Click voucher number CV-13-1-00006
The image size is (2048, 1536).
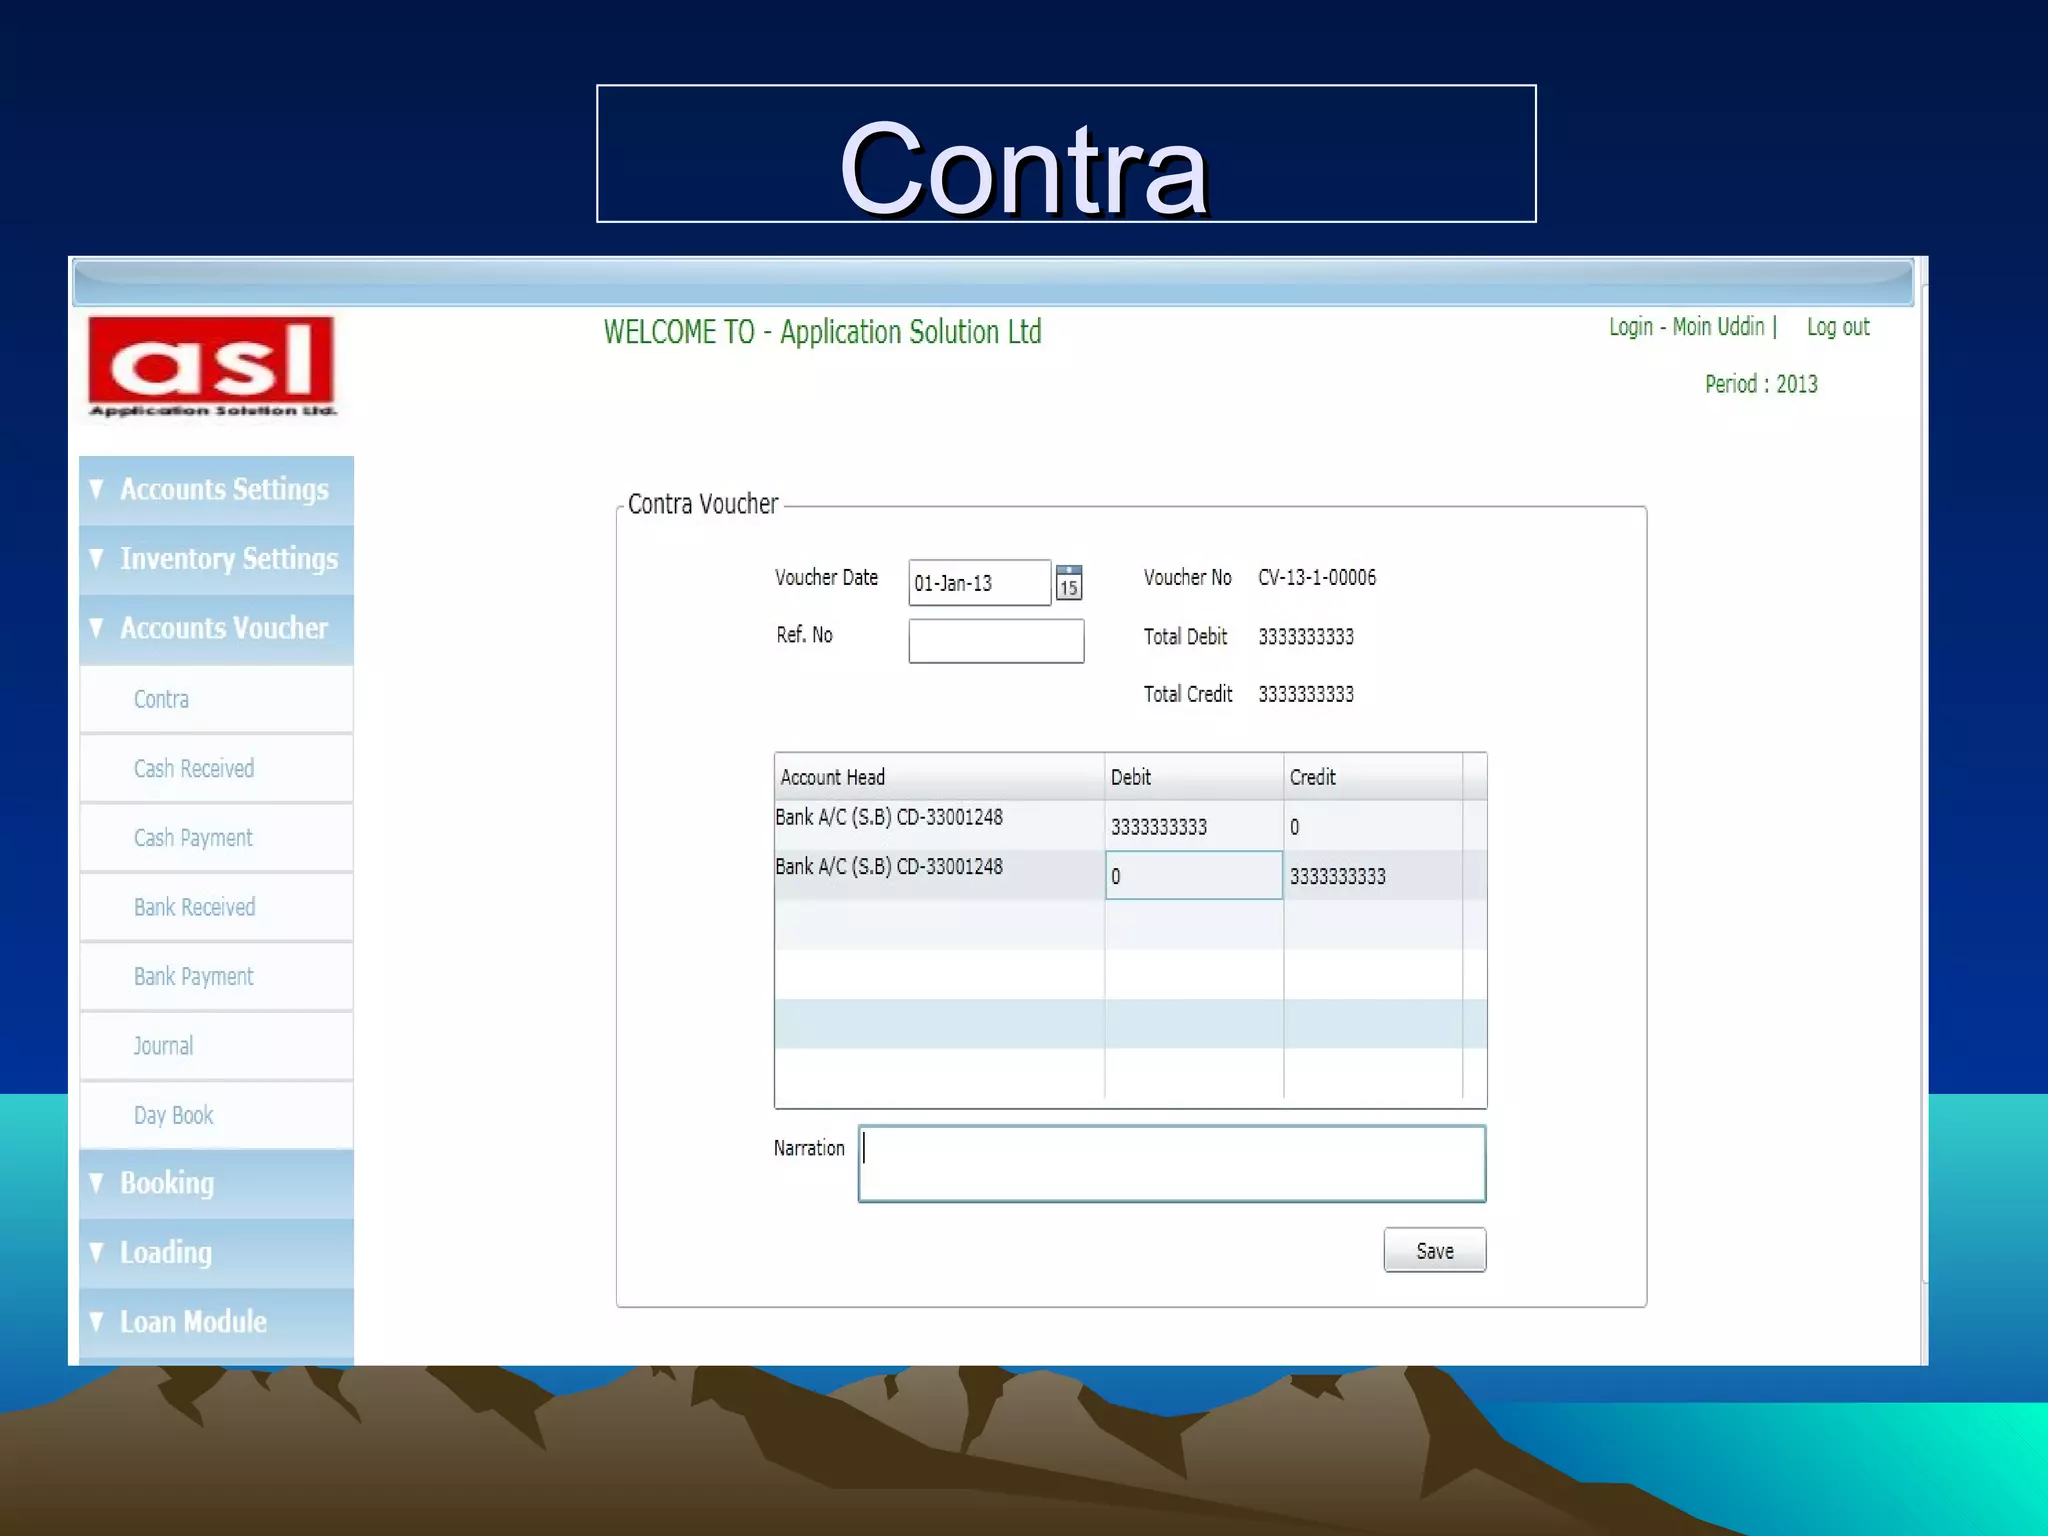(x=1317, y=577)
